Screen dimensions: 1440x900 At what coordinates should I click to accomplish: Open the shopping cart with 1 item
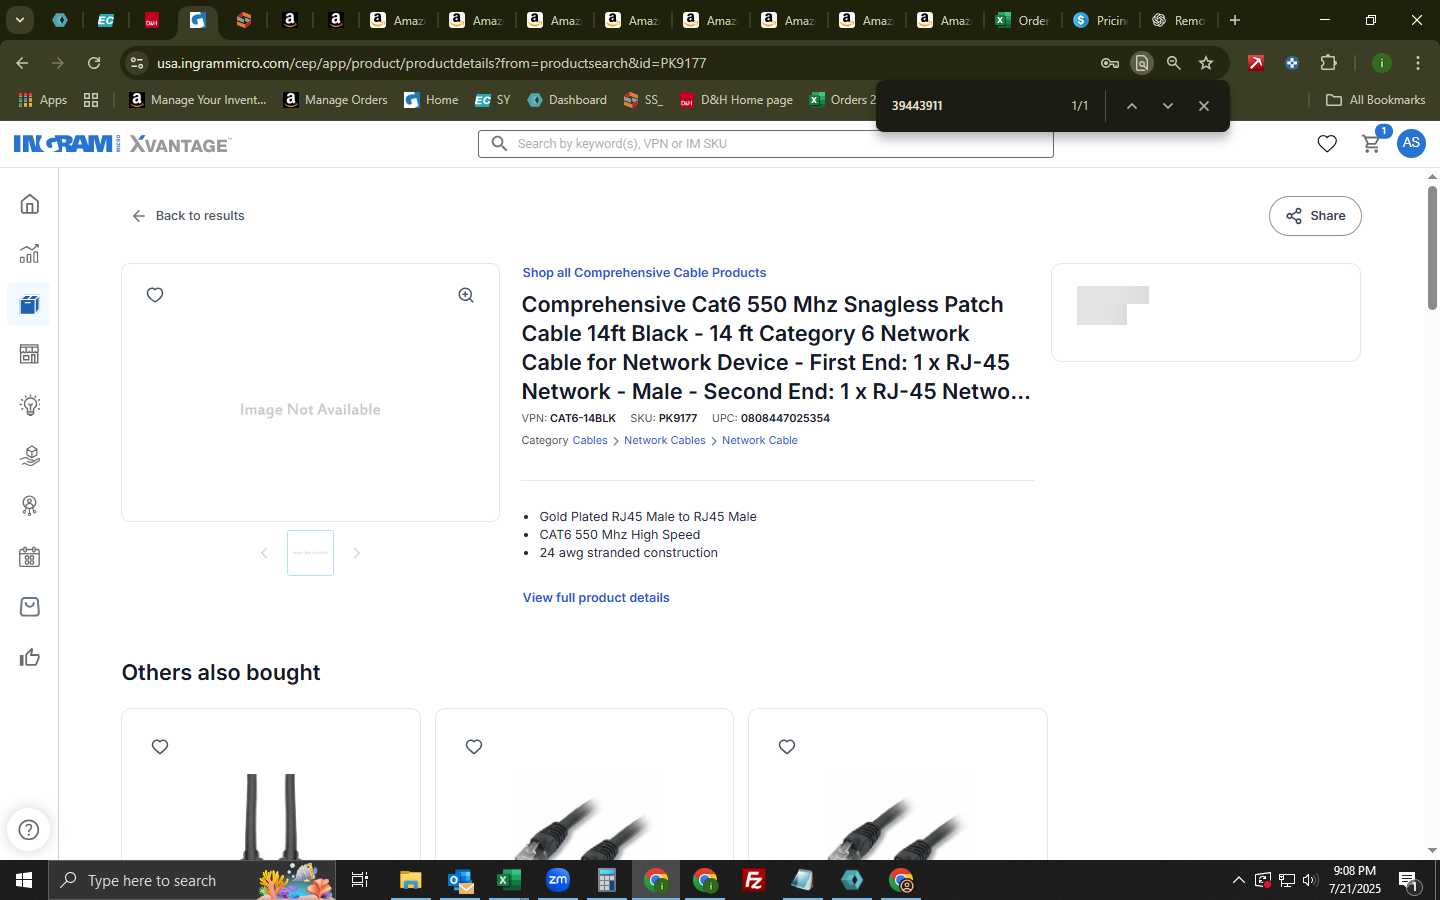pyautogui.click(x=1372, y=143)
